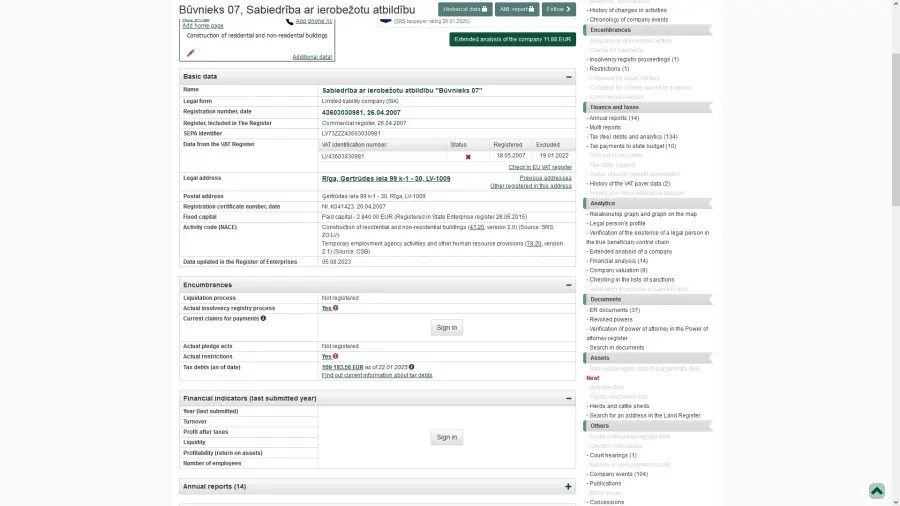Open Documents sidebar section header
The width and height of the screenshot is (900, 506).
pos(648,299)
